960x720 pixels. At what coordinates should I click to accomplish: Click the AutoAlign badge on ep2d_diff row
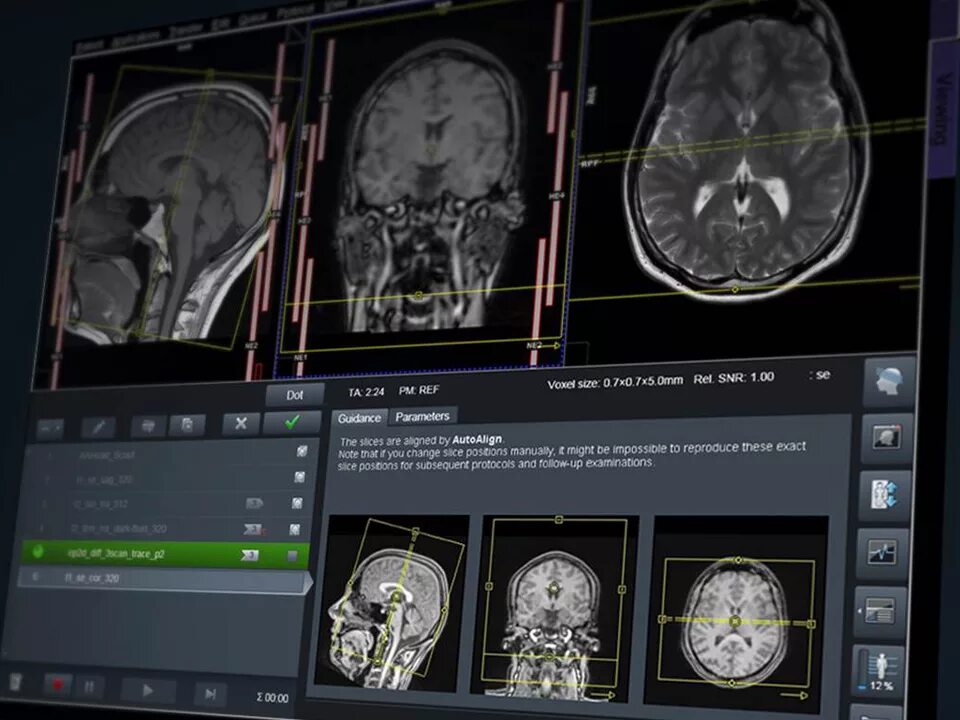pos(250,555)
